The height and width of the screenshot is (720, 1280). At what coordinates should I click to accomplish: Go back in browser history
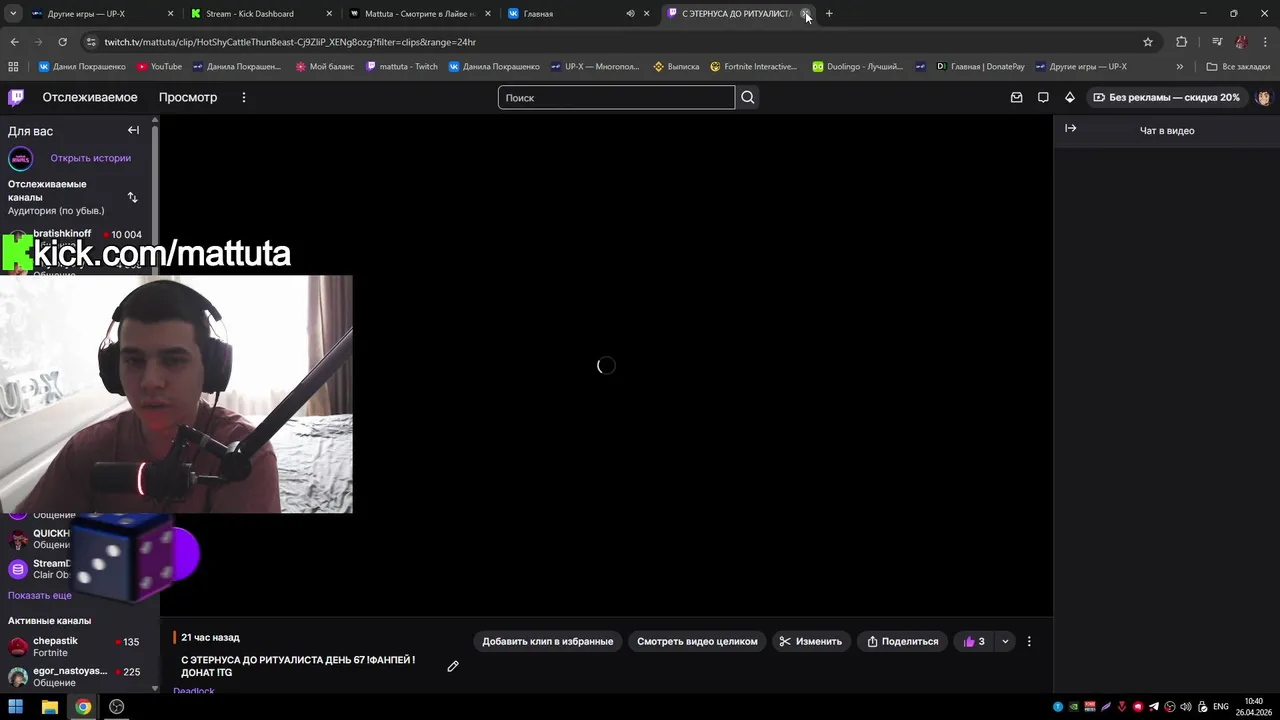click(x=14, y=42)
